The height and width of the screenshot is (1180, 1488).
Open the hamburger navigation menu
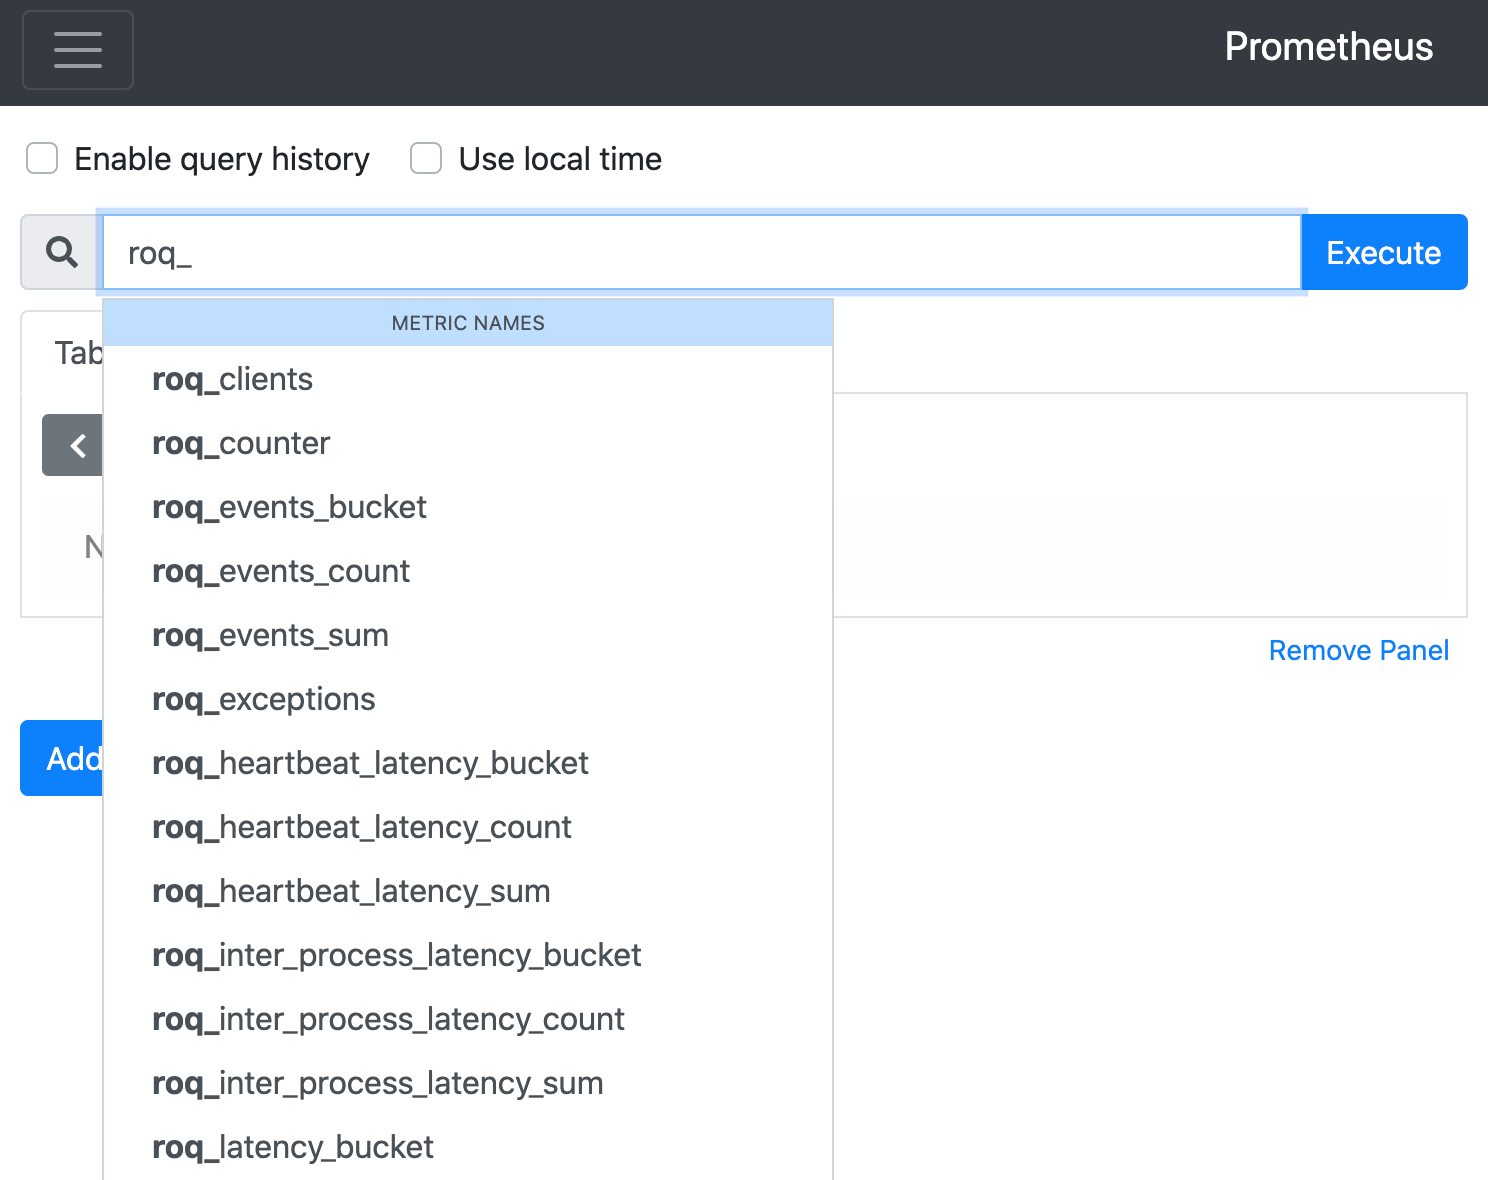tap(78, 50)
